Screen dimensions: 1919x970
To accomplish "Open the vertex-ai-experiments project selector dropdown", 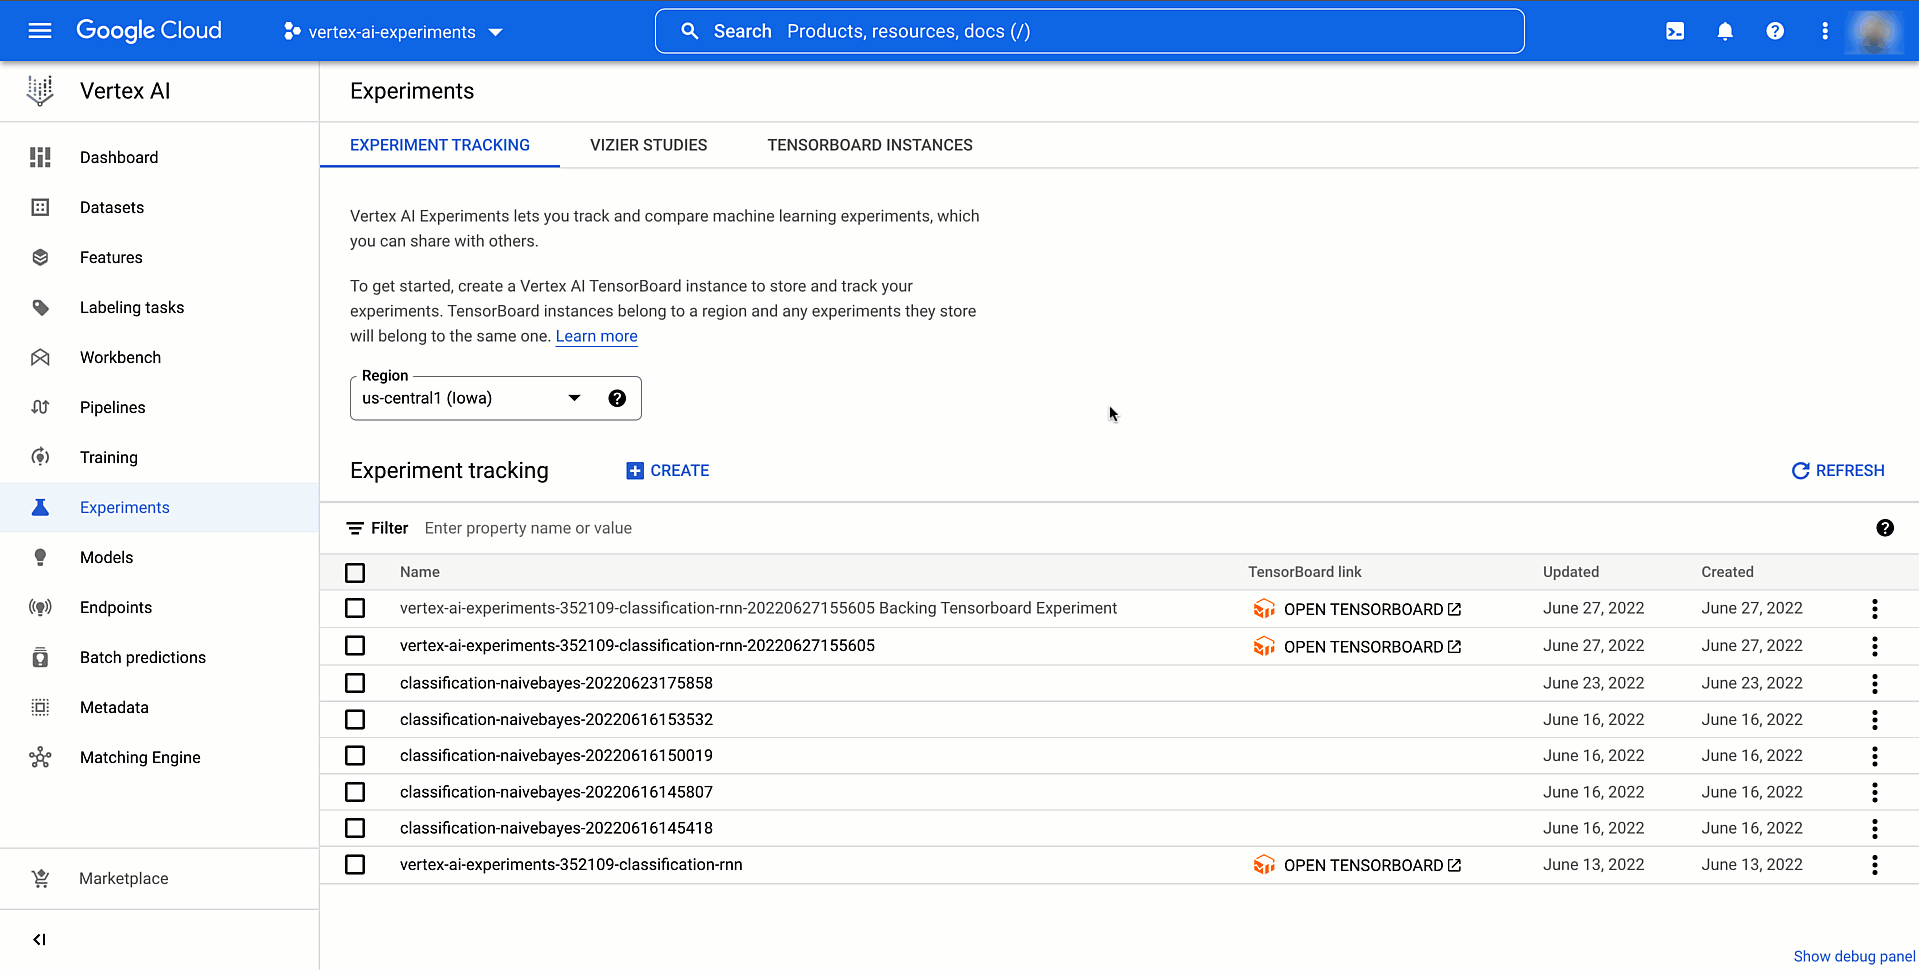I will [393, 32].
